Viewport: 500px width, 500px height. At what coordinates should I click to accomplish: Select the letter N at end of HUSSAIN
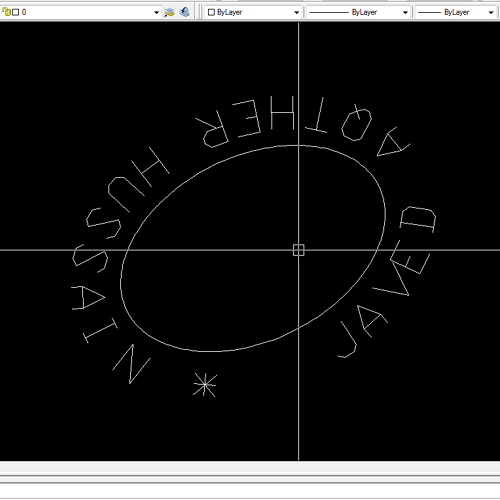[132, 364]
